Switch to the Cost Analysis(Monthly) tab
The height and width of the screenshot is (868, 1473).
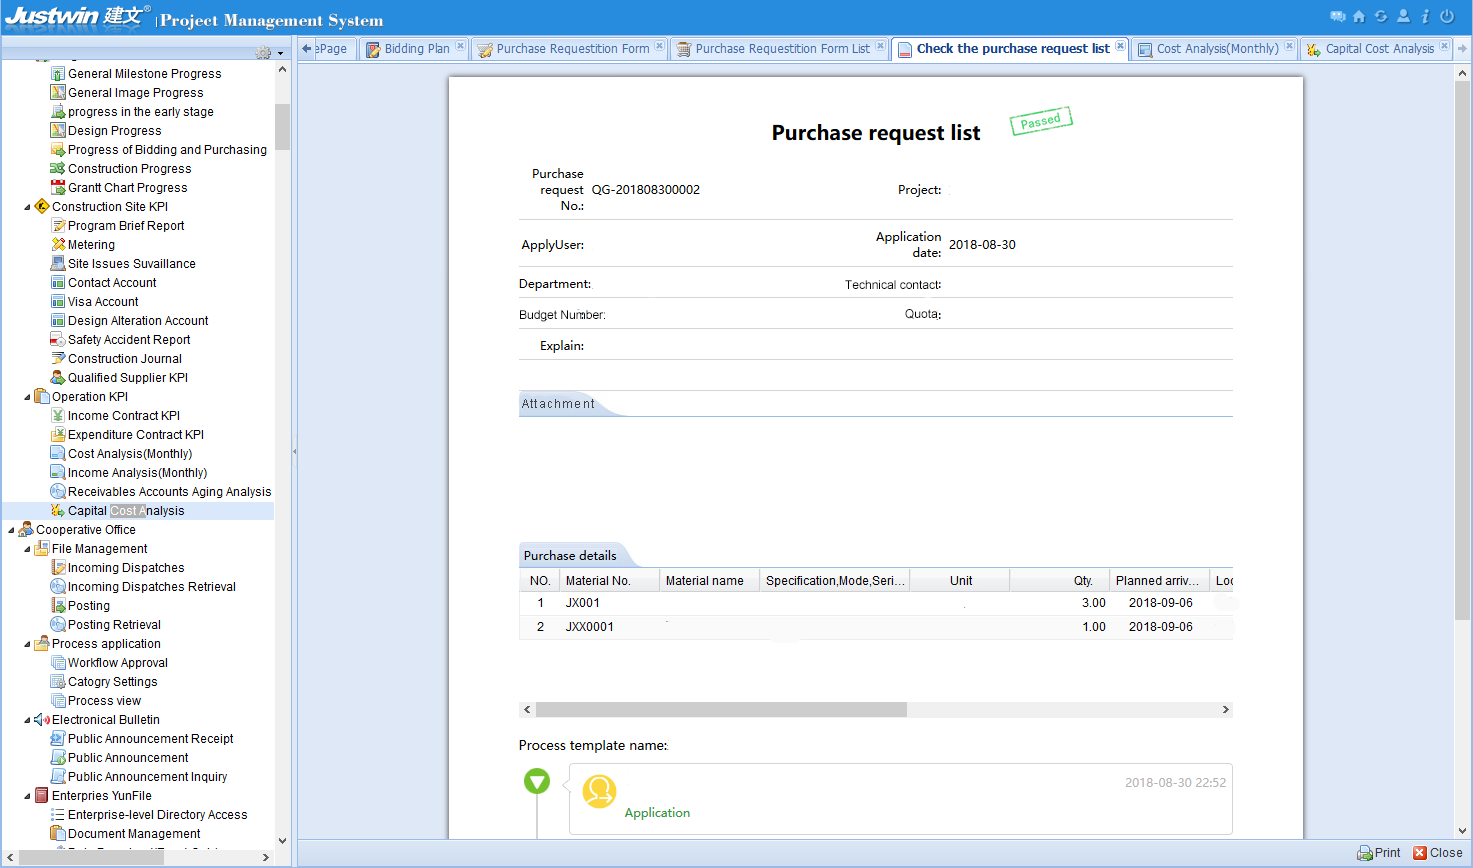(x=1217, y=49)
